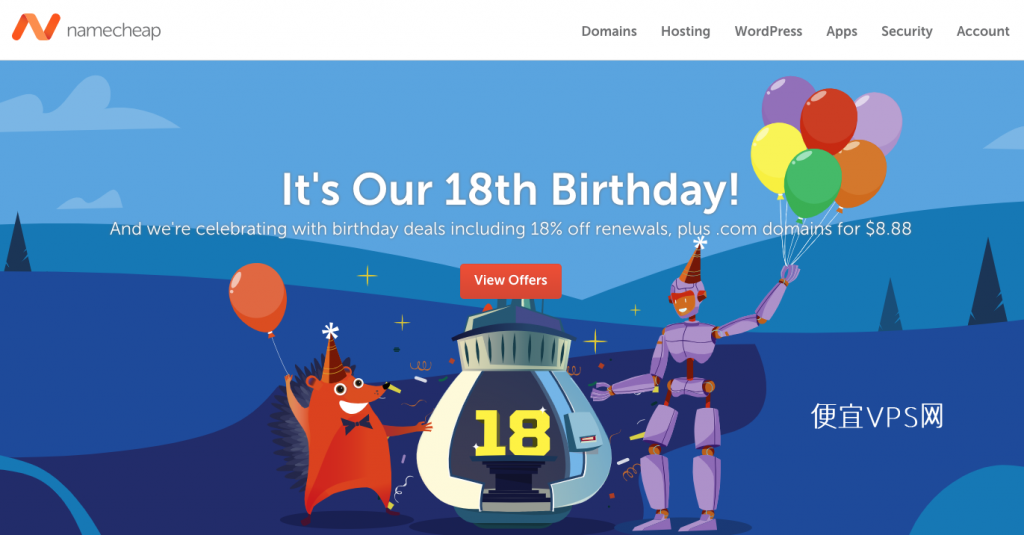Image resolution: width=1024 pixels, height=535 pixels.
Task: Open the Hosting menu
Action: click(685, 31)
